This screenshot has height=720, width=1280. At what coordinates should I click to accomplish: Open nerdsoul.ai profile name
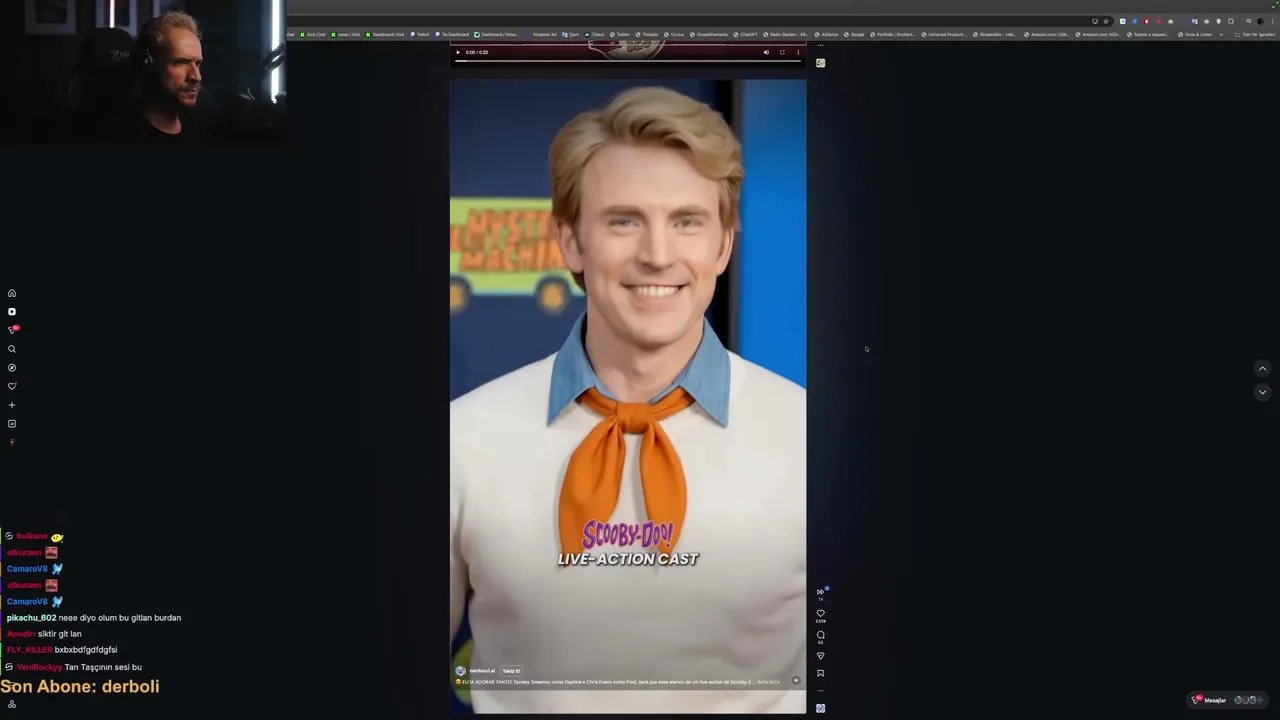482,671
